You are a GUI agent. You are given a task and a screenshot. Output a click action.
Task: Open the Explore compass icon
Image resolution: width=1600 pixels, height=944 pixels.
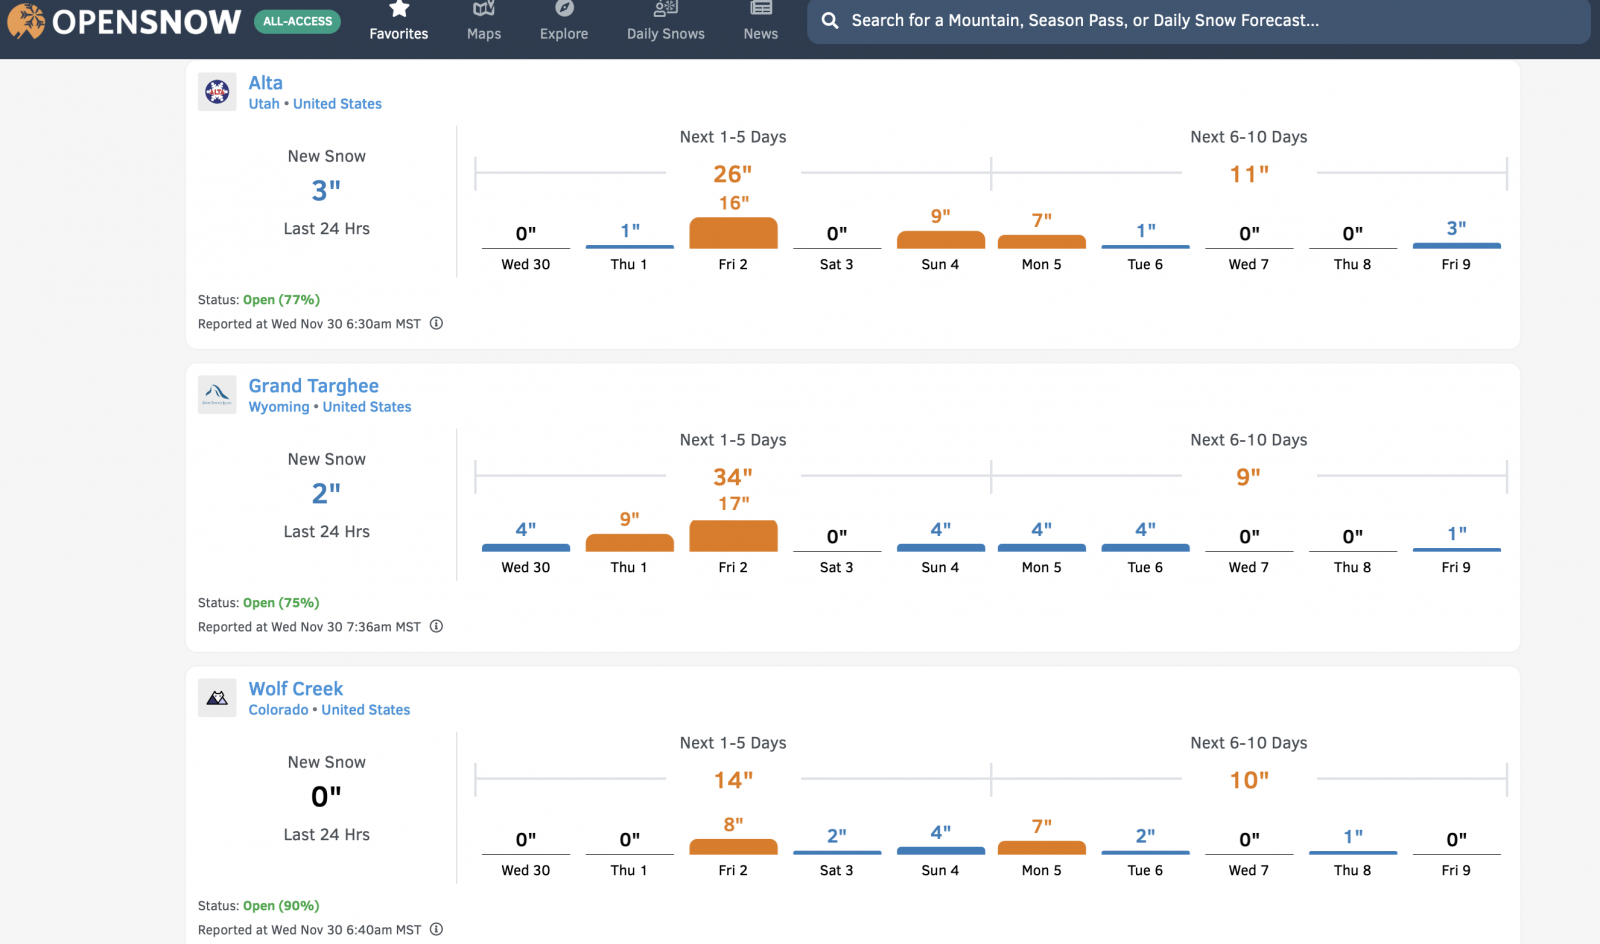[x=564, y=10]
